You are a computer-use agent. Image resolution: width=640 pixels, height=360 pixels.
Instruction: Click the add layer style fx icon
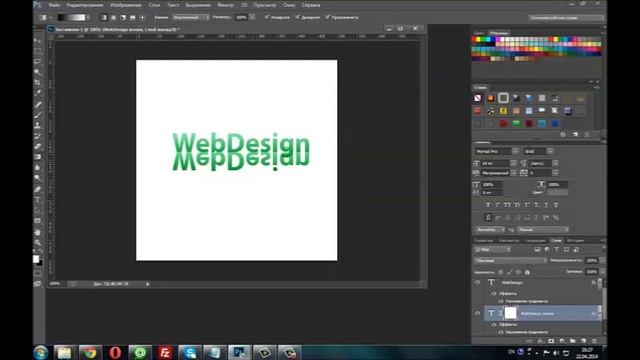click(540, 341)
